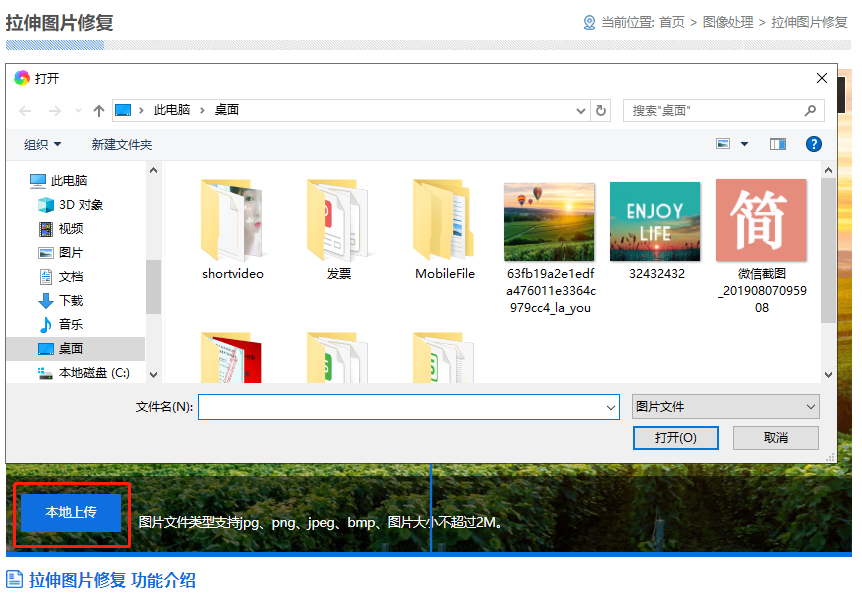Click the 新建文件夹 toolbar item
862x596 pixels.
(x=122, y=145)
